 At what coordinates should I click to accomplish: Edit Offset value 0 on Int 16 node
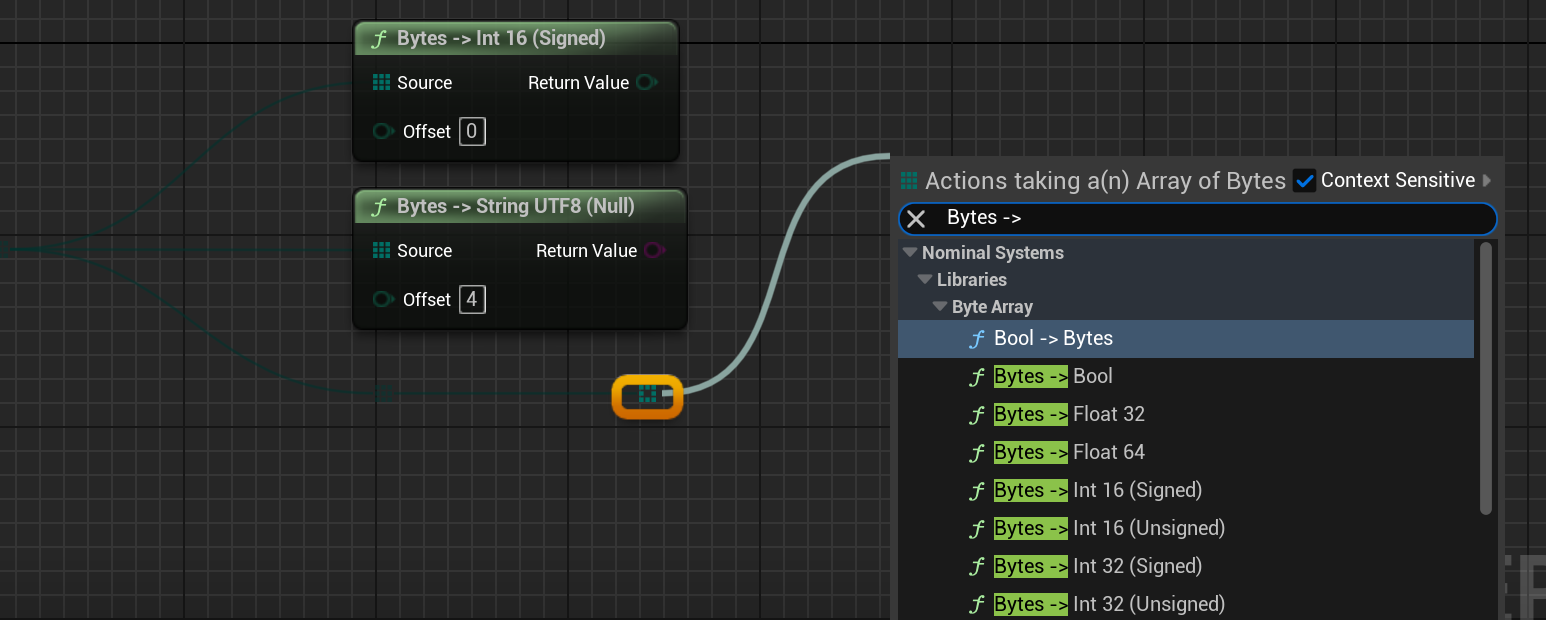[x=472, y=131]
